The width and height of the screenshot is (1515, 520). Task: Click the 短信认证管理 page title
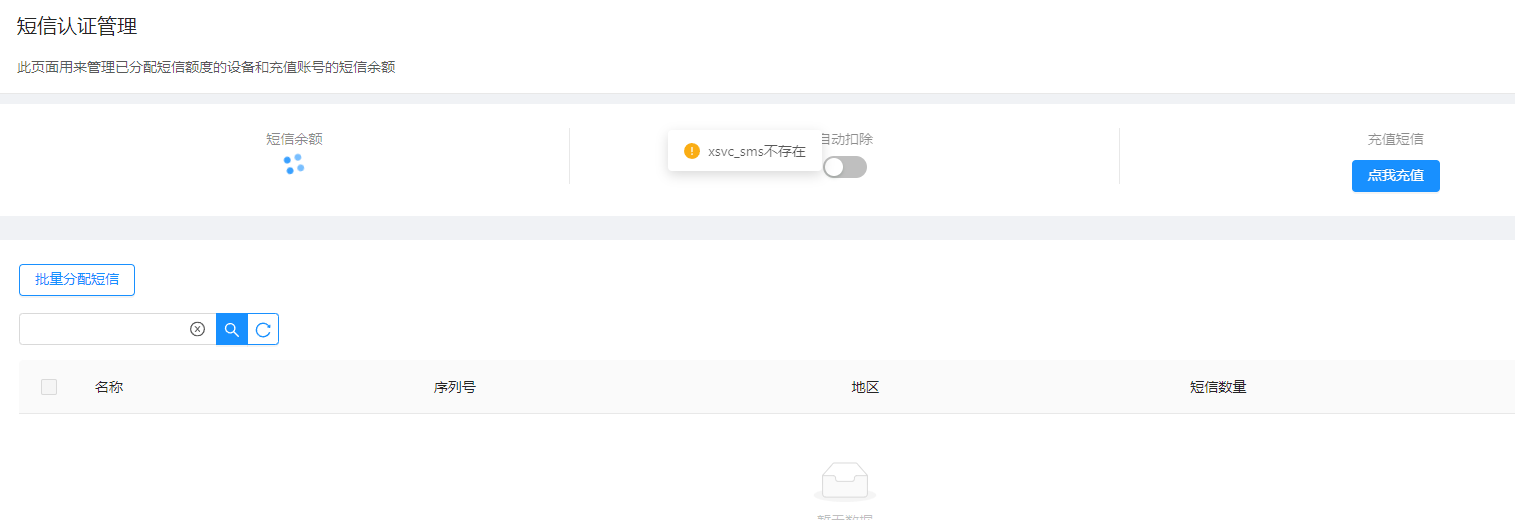tap(77, 27)
